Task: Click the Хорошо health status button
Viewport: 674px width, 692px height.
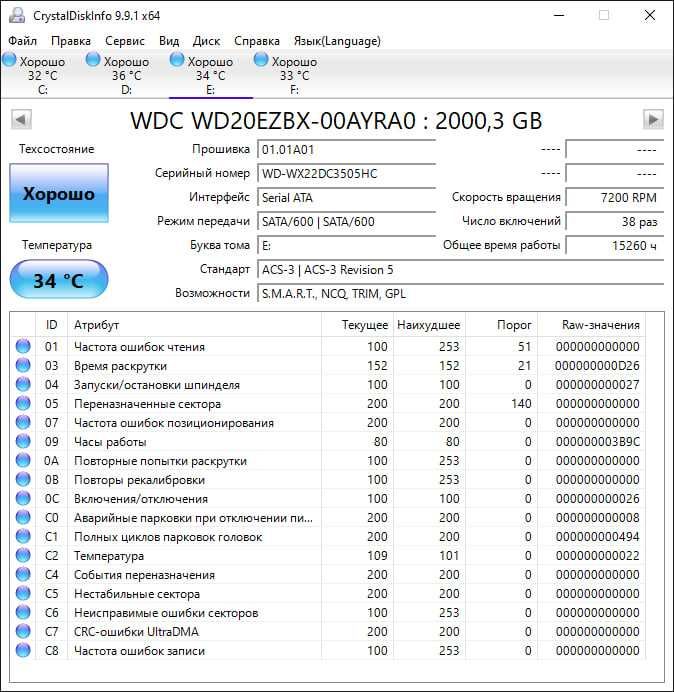Action: click(x=59, y=193)
